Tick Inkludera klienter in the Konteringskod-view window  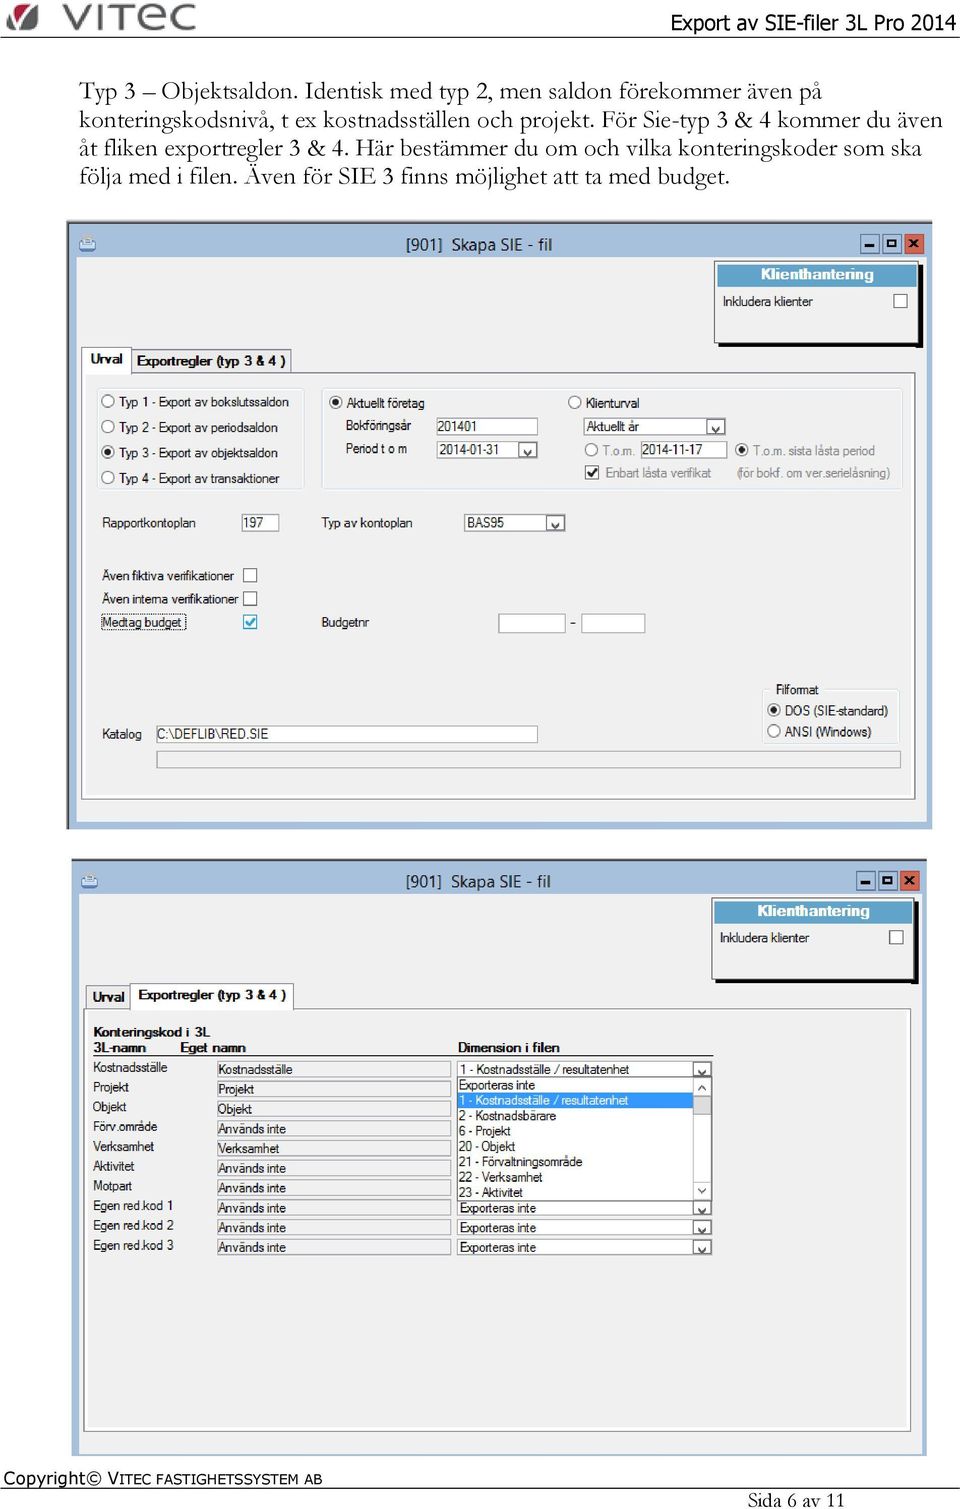[896, 937]
